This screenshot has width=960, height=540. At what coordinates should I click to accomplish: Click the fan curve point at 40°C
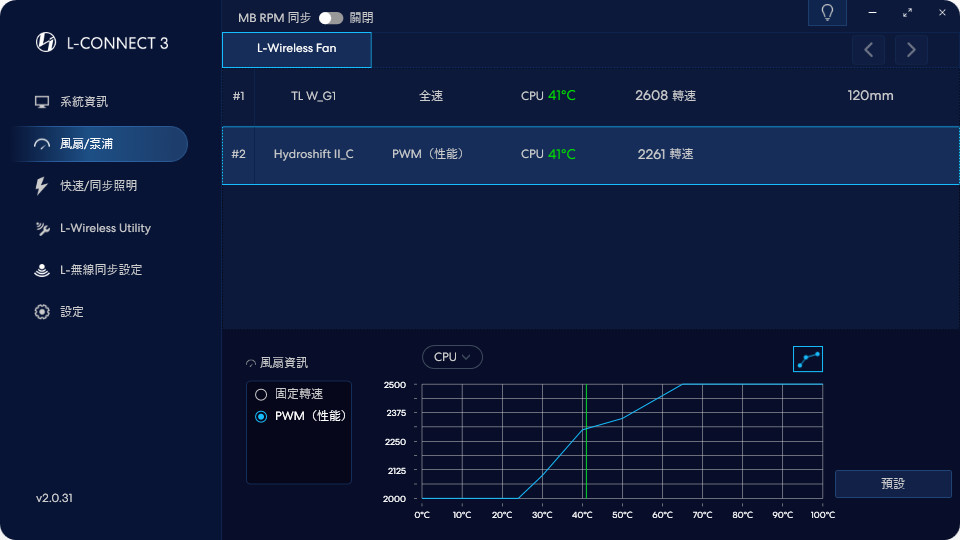[x=582, y=430]
